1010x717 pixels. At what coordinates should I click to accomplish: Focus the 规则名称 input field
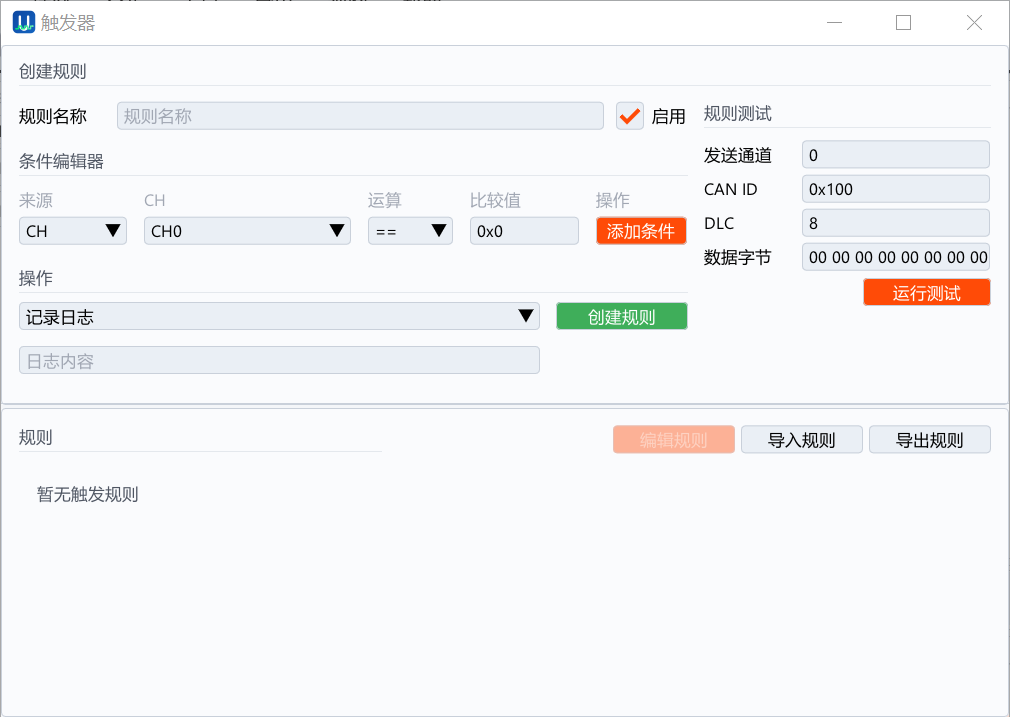(360, 116)
